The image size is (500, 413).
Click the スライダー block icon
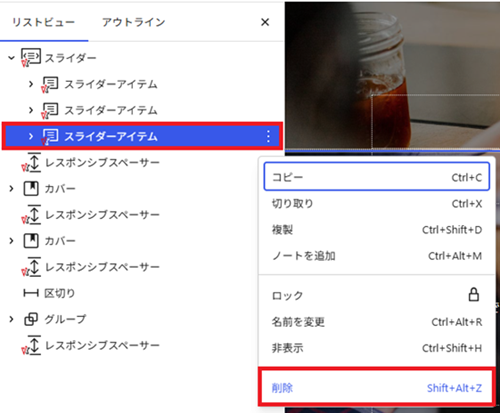coord(31,57)
